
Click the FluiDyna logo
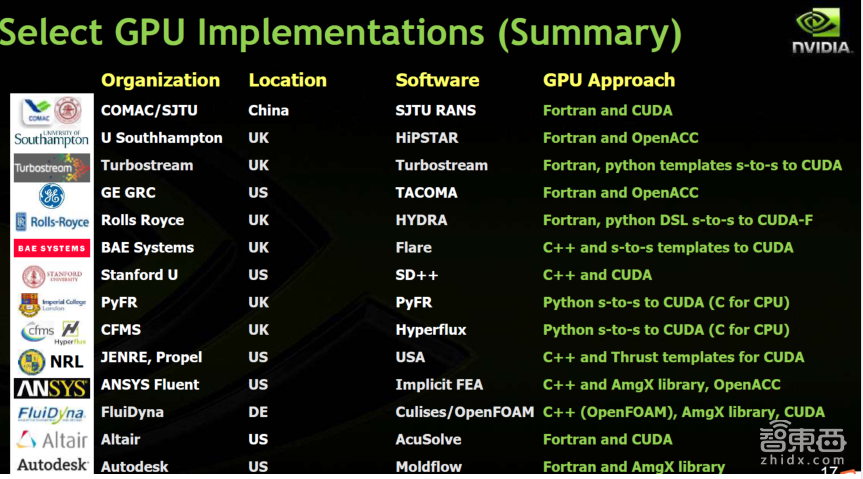point(51,412)
